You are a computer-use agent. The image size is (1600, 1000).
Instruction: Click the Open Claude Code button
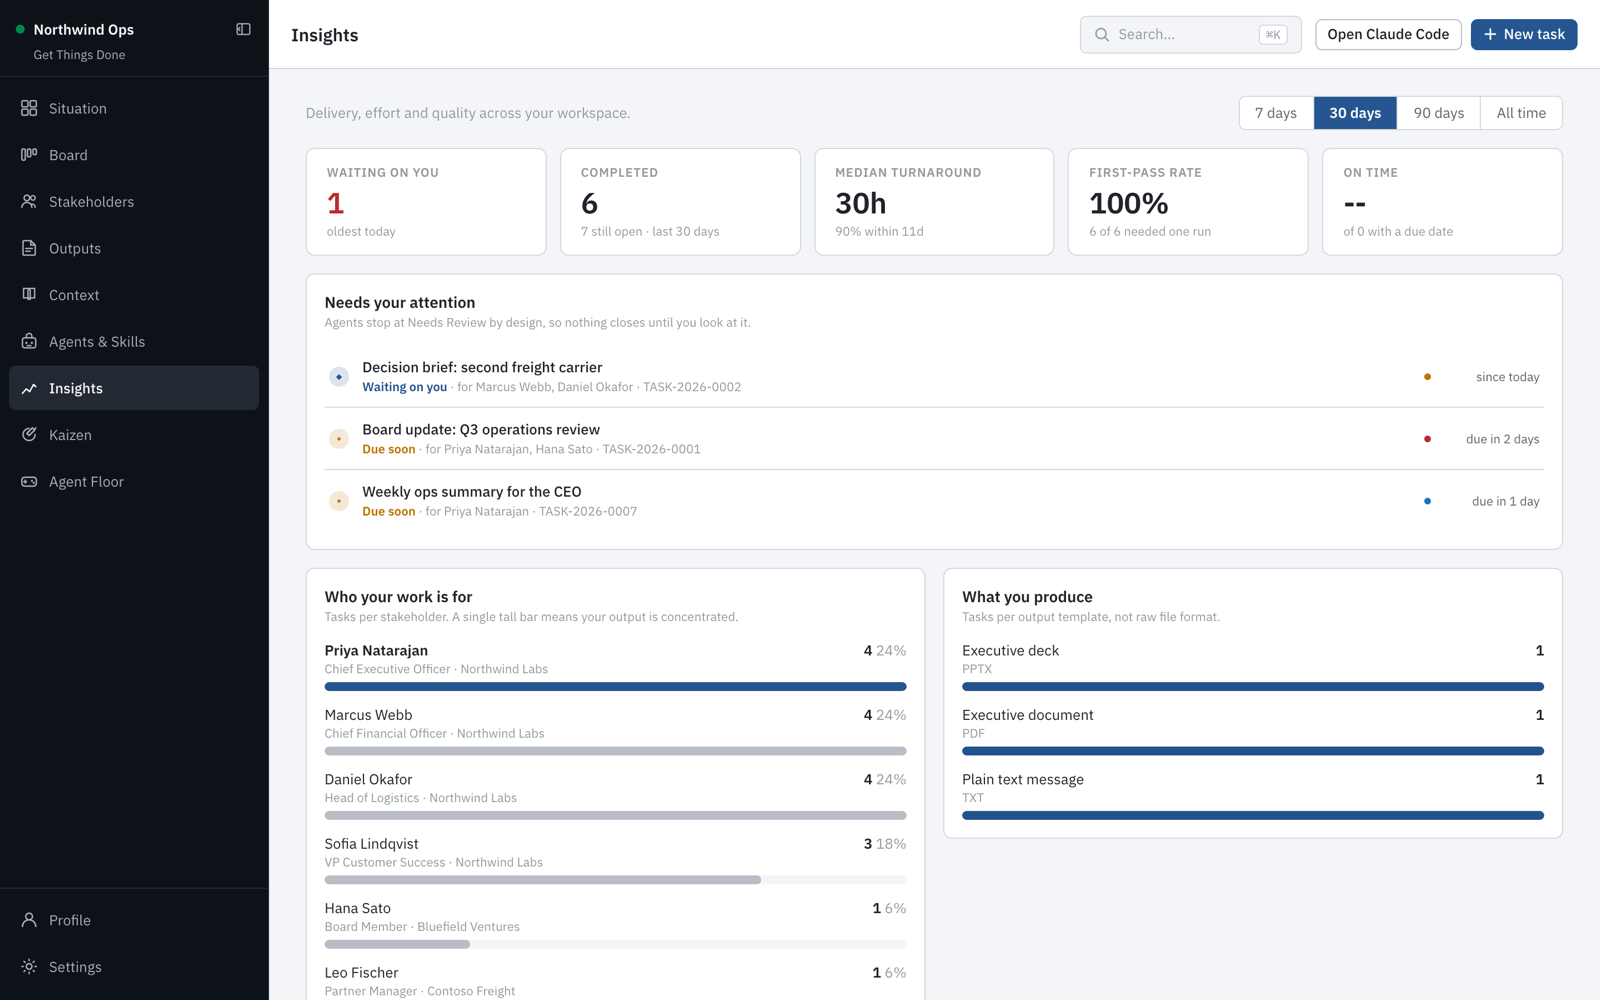(1388, 34)
